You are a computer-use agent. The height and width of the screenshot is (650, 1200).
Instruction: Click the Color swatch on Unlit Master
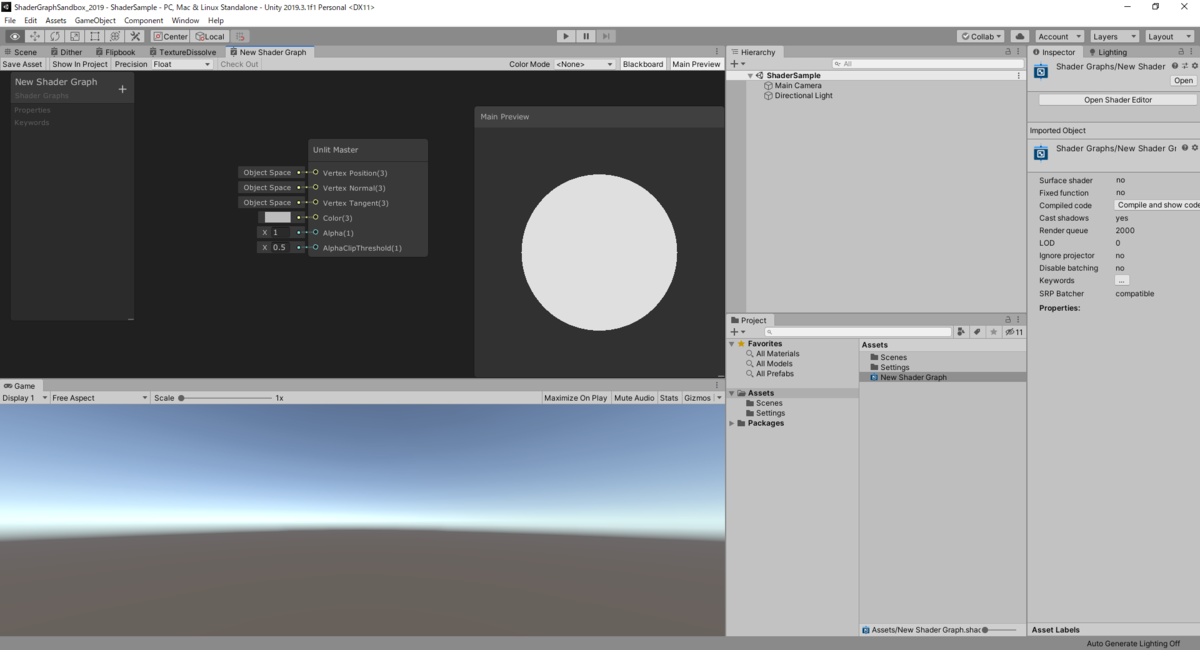(x=278, y=217)
